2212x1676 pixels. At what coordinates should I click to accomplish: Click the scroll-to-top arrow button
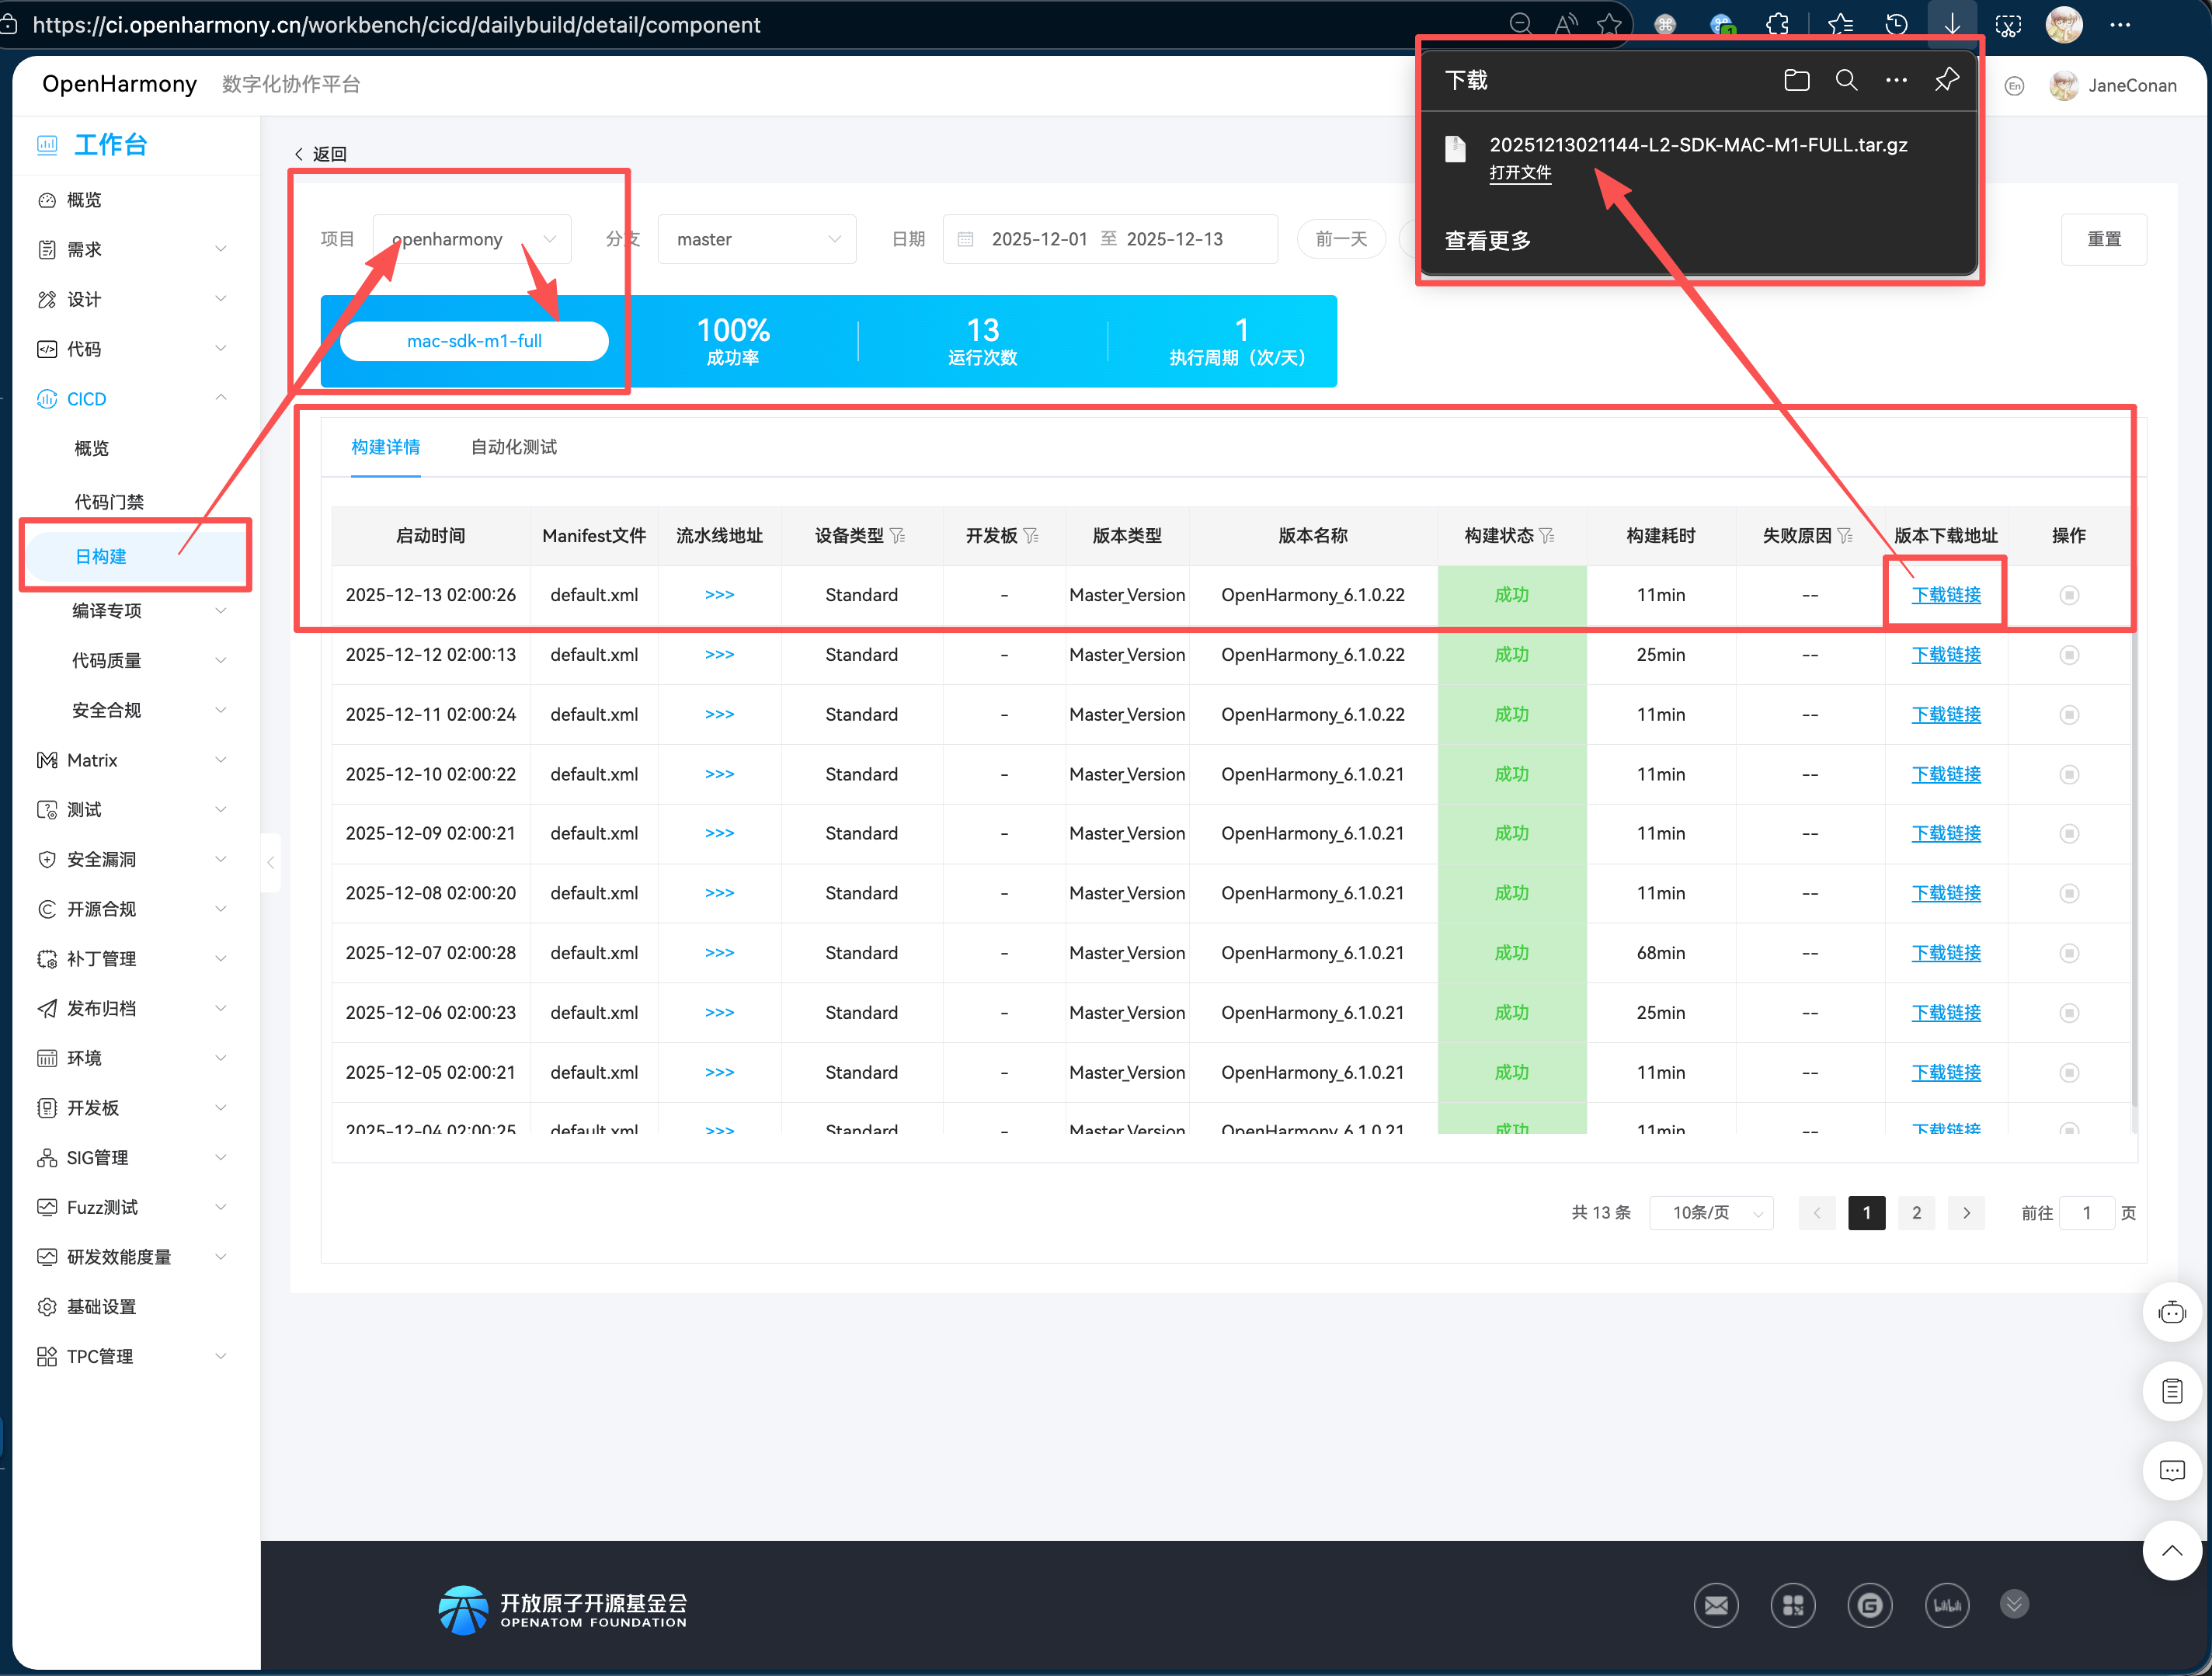pyautogui.click(x=2171, y=1551)
